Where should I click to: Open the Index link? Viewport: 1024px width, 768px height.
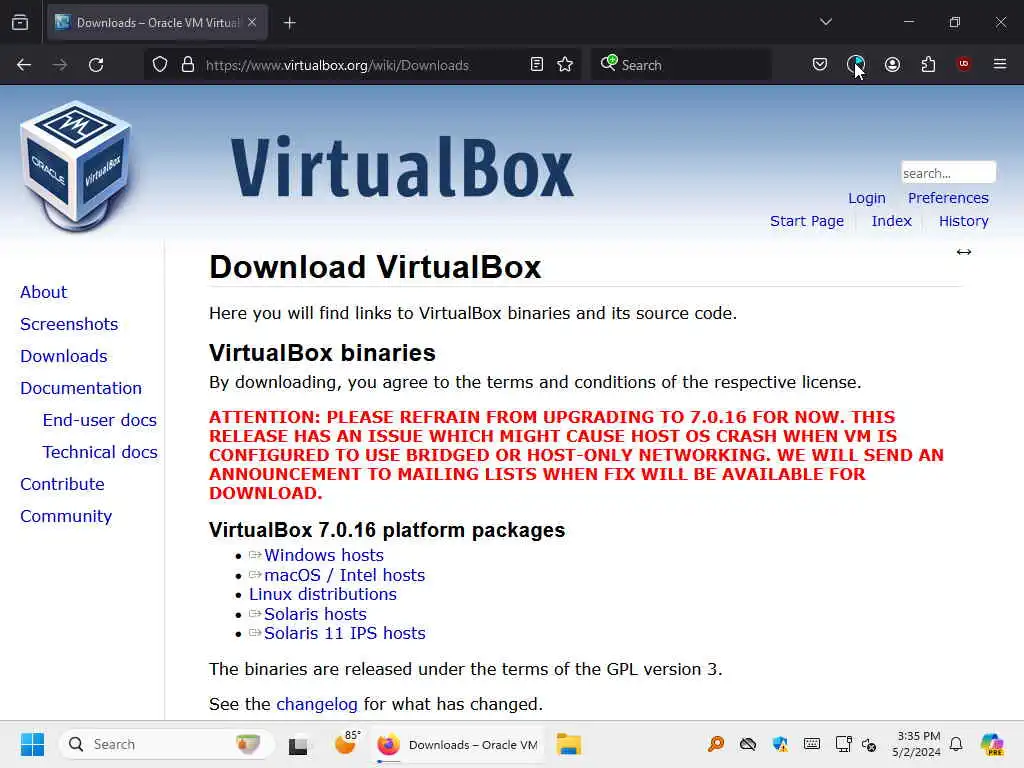(x=891, y=221)
